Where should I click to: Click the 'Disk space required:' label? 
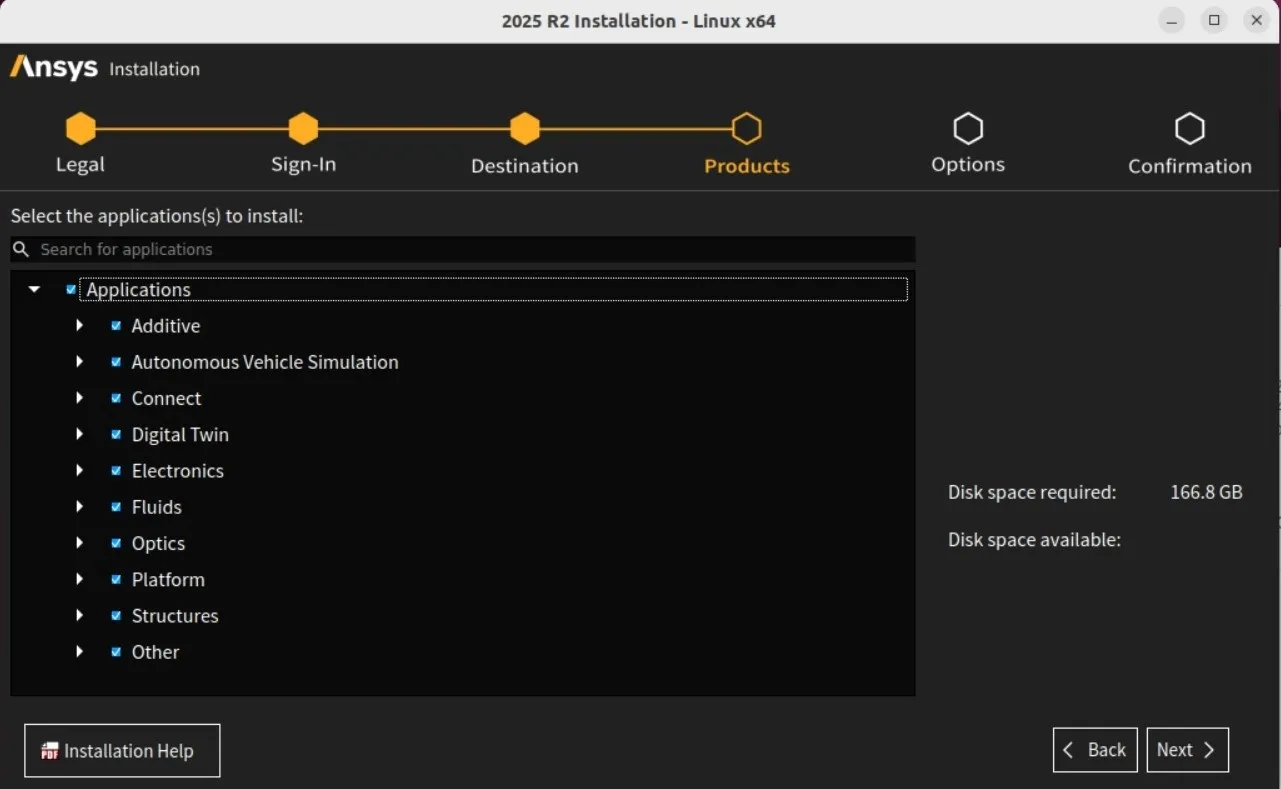[1032, 492]
